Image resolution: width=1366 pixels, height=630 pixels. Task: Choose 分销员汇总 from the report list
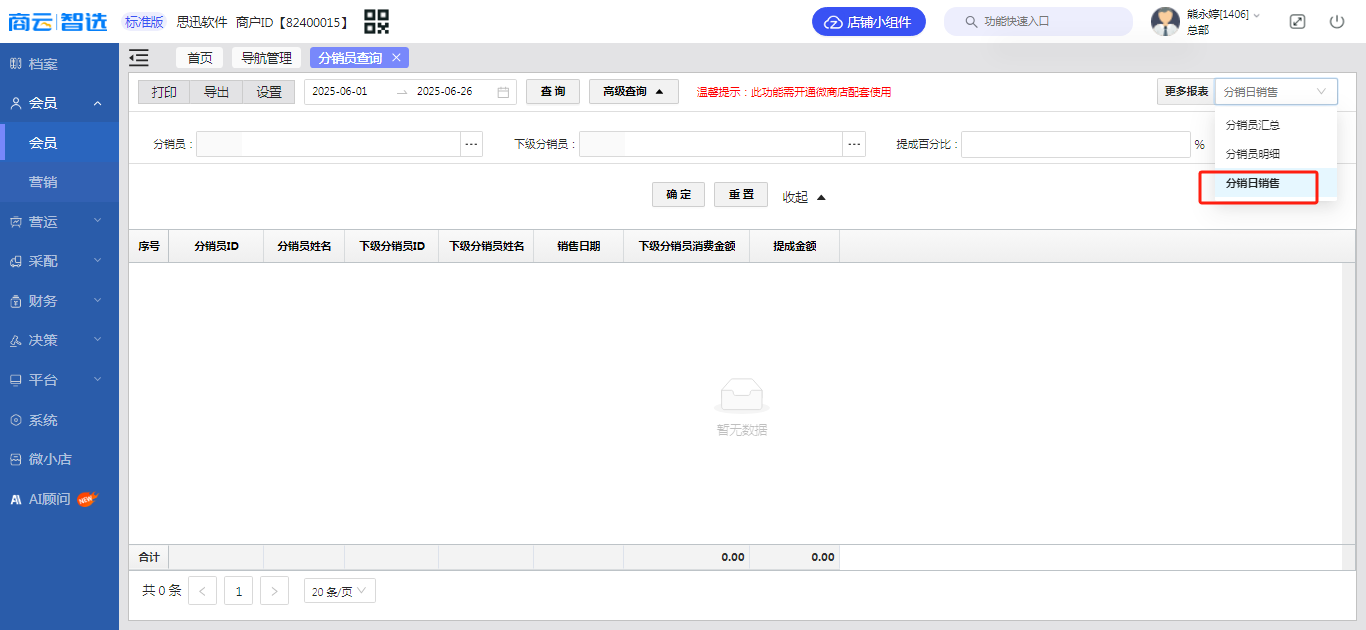[1276, 125]
